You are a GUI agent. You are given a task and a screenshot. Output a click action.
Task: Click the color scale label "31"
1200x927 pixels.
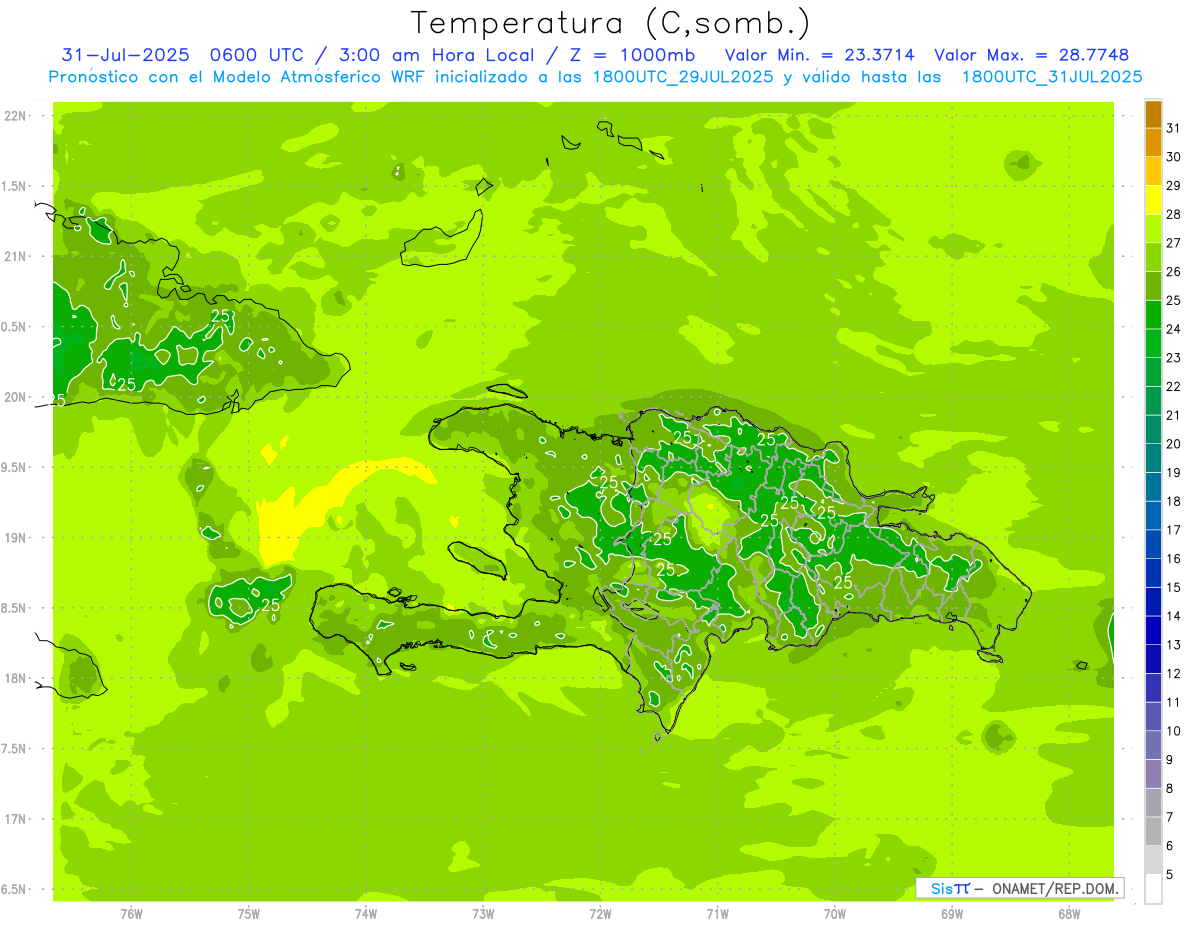[1173, 128]
